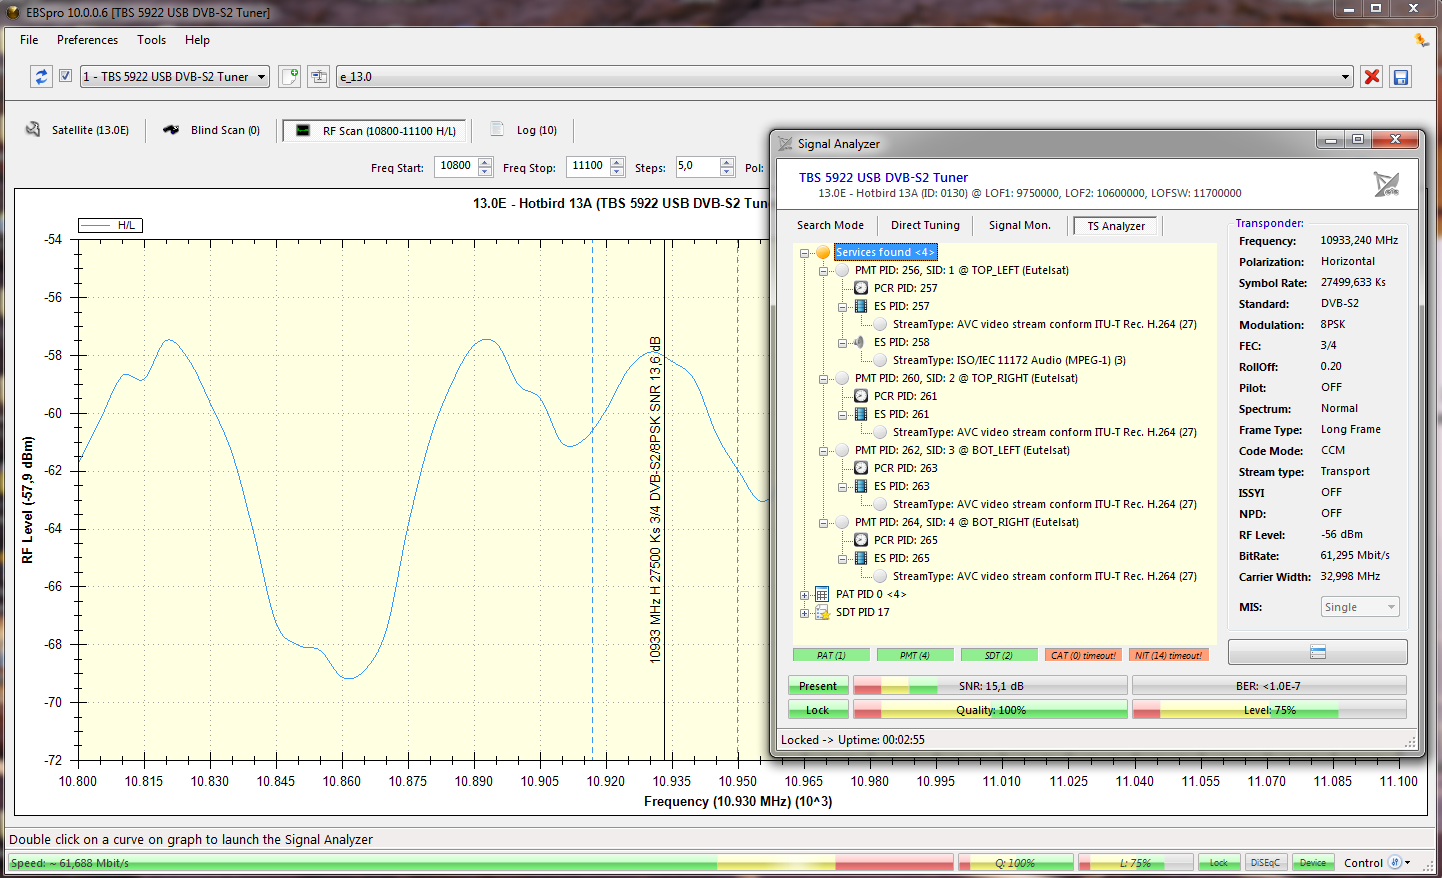Collapse the ES PID: 257 node
The width and height of the screenshot is (1442, 878).
pos(842,306)
